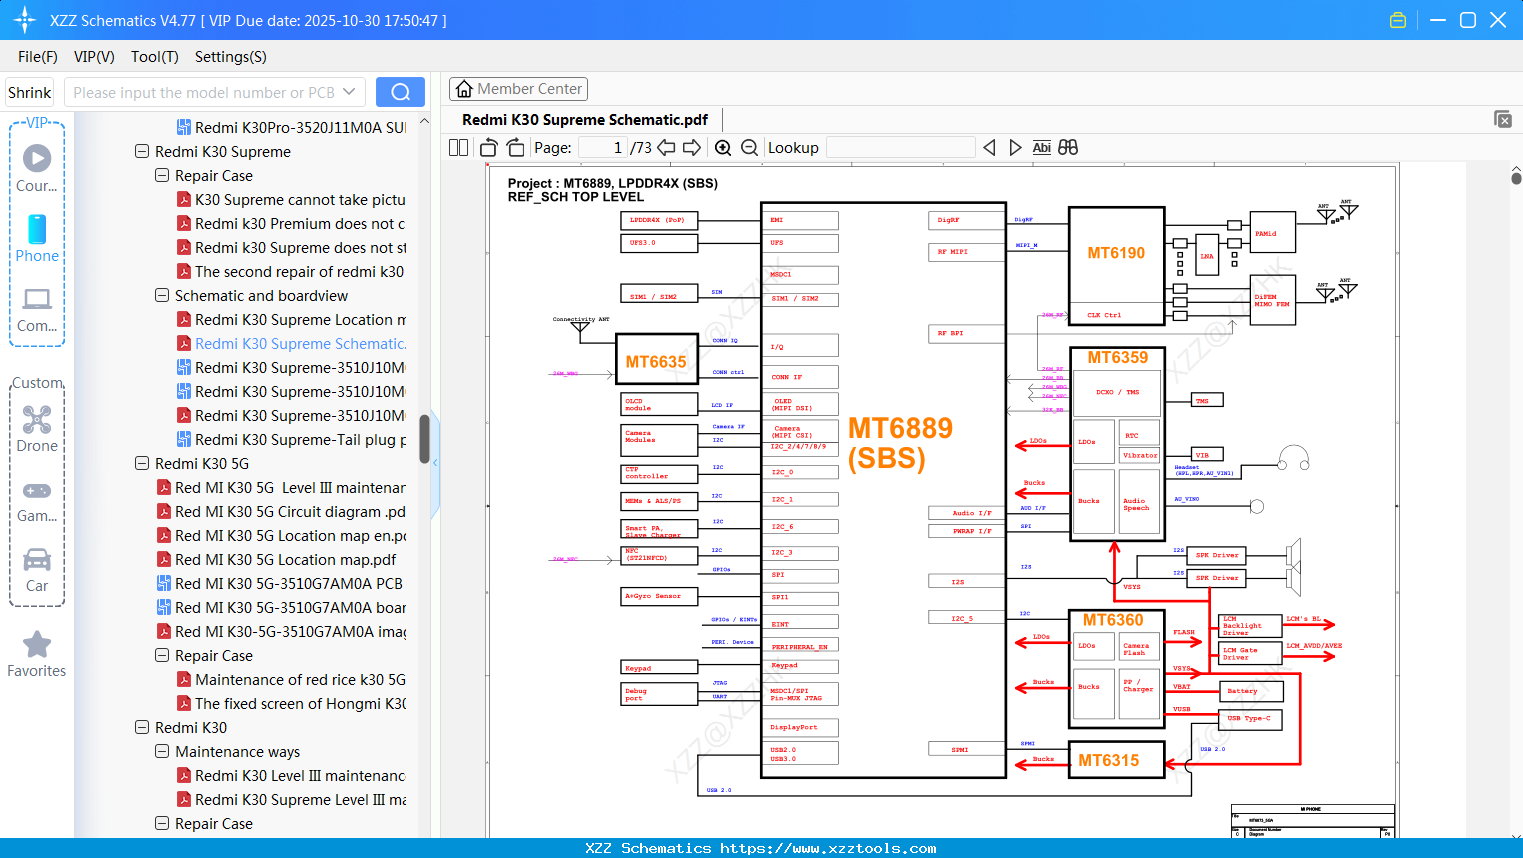
Task: Open the Tool menu
Action: coord(154,57)
